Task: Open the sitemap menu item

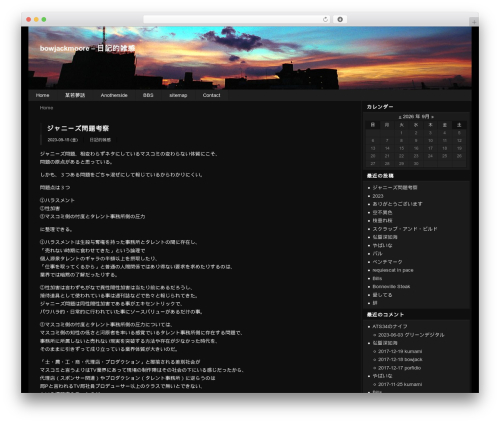Action: pyautogui.click(x=178, y=95)
